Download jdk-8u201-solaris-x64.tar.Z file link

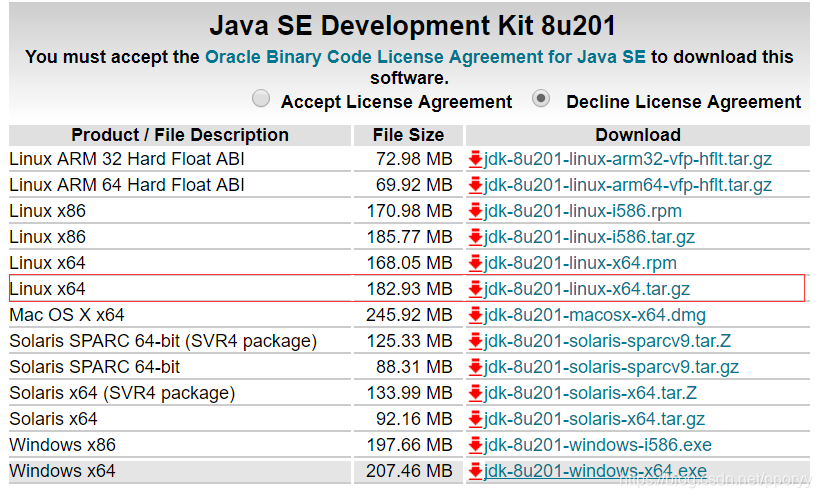(590, 393)
